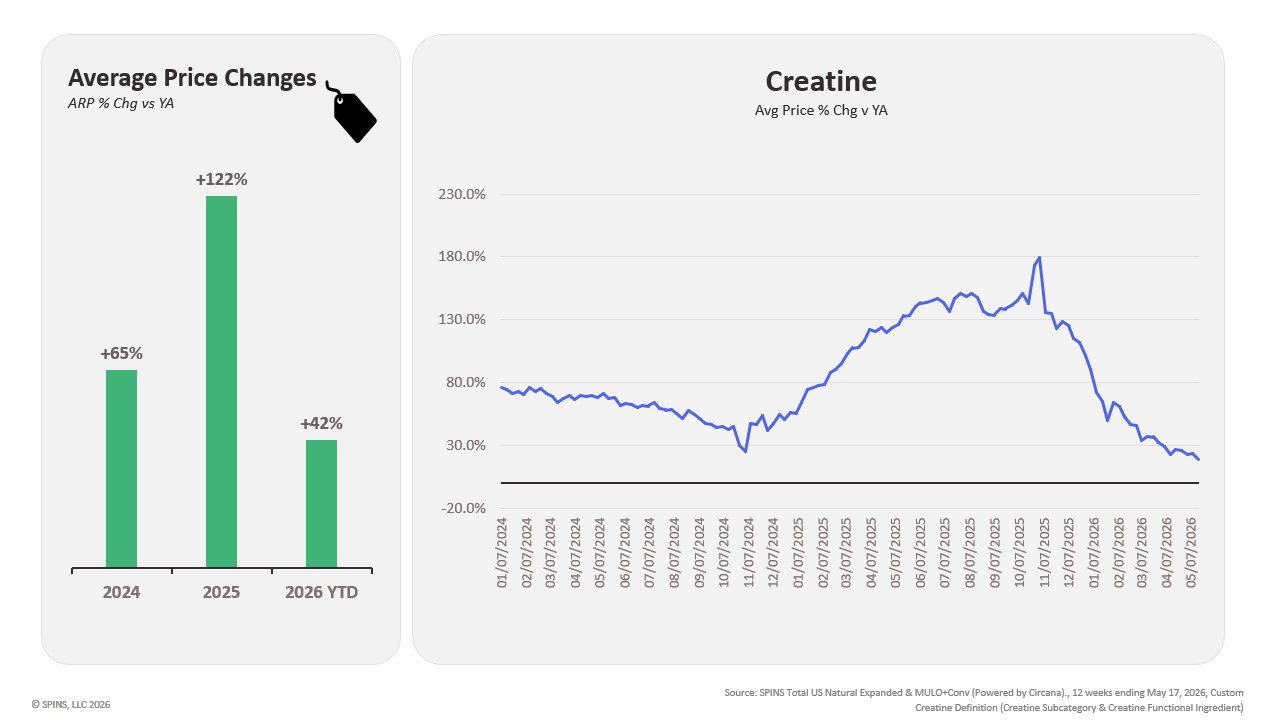Select the 2026 YTD green bar
Viewport: 1280px width, 720px height.
click(x=321, y=504)
